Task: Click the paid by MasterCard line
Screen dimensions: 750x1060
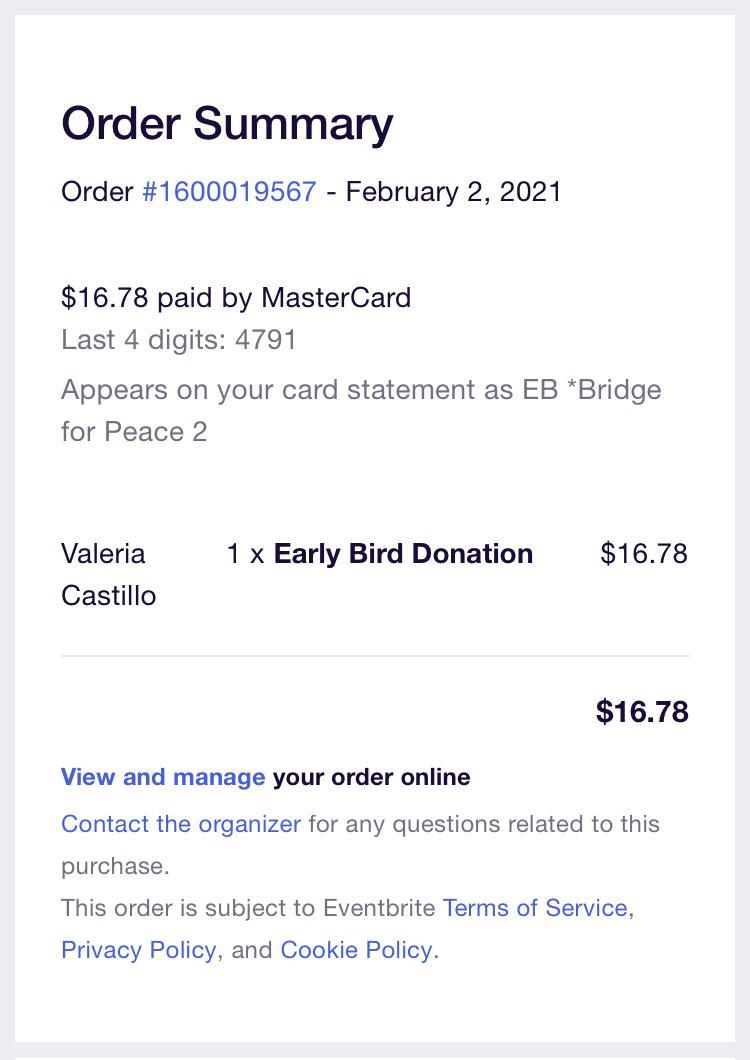Action: pos(236,298)
